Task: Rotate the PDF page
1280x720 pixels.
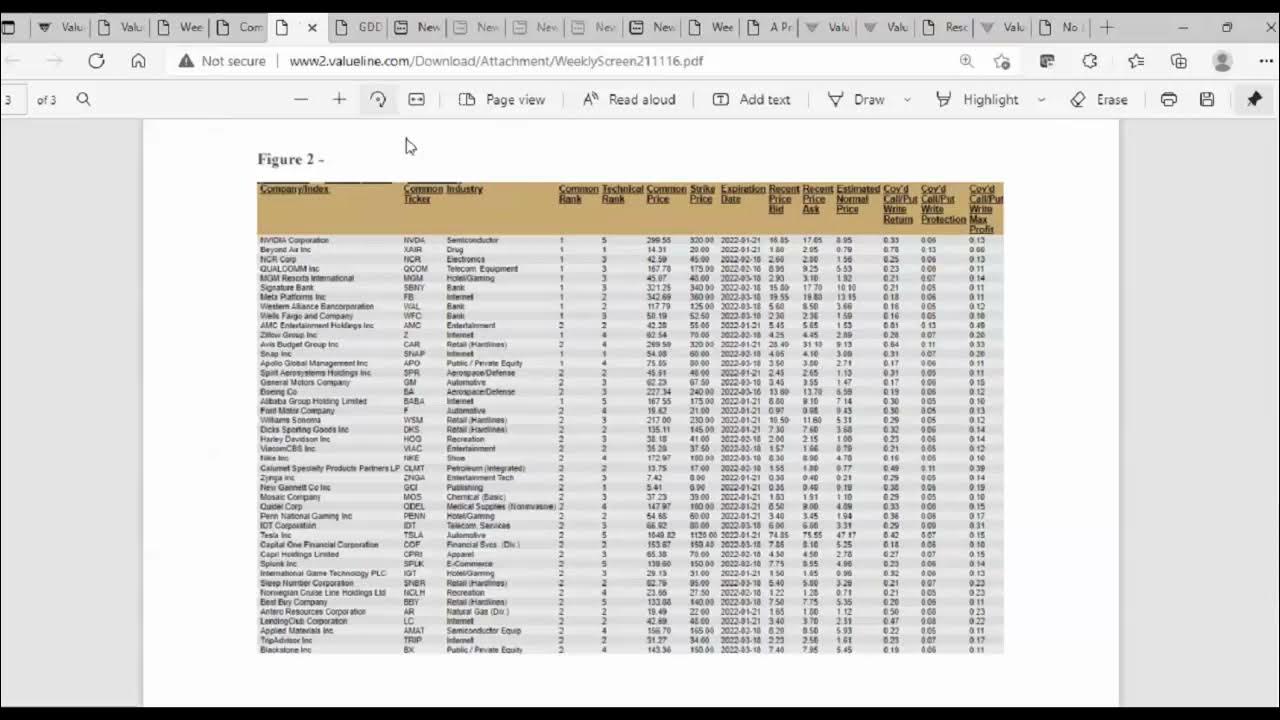Action: [378, 99]
